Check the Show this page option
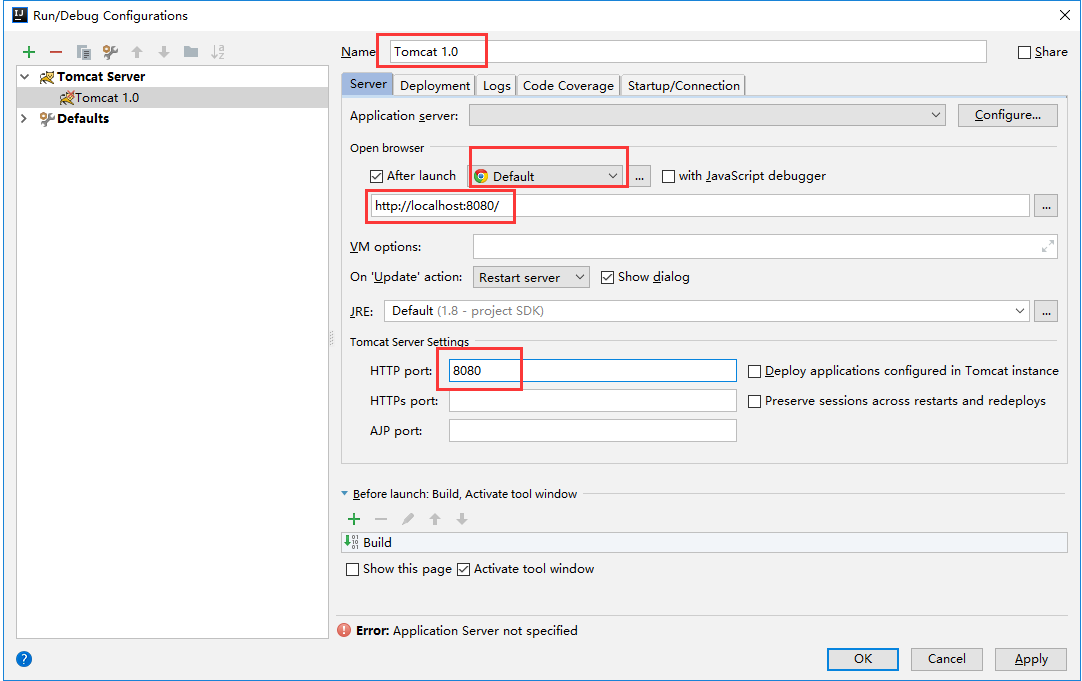Image resolution: width=1082 pixels, height=681 pixels. click(x=352, y=569)
